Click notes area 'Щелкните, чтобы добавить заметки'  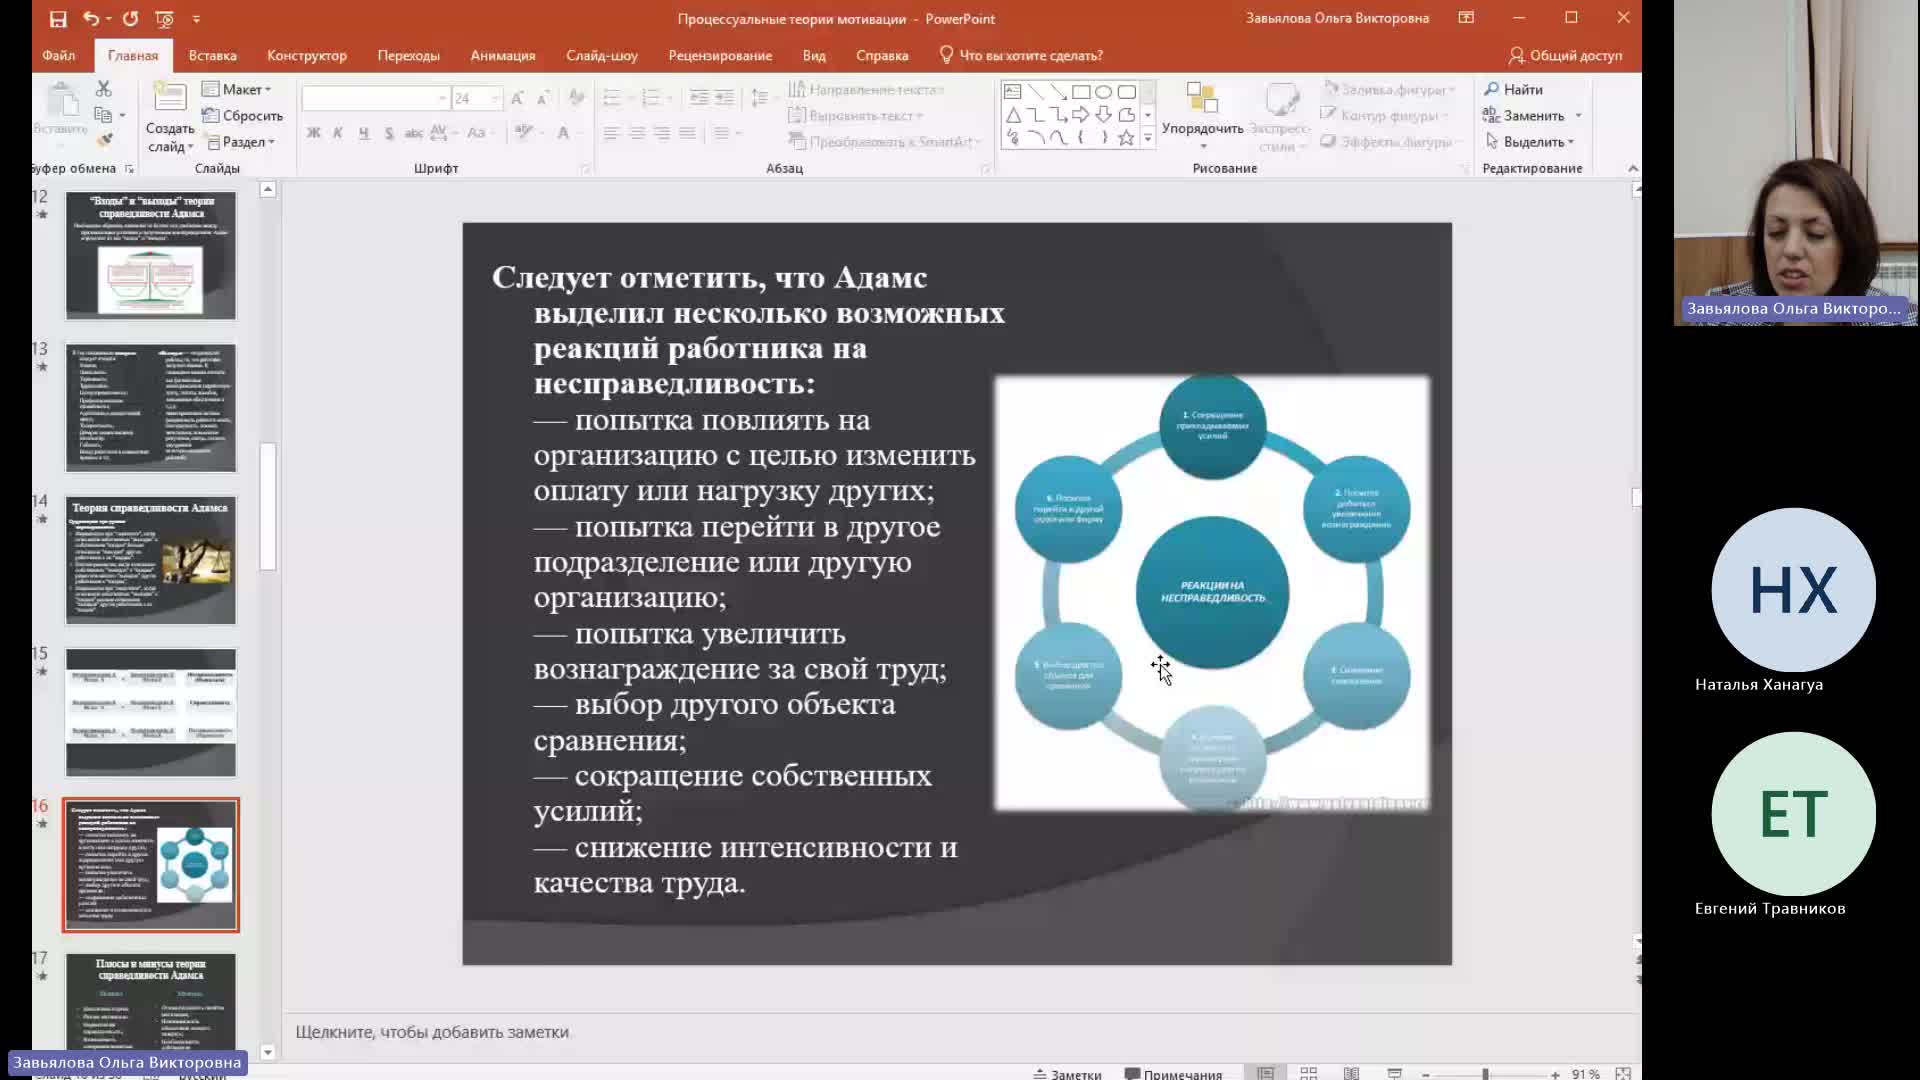pos(432,1032)
